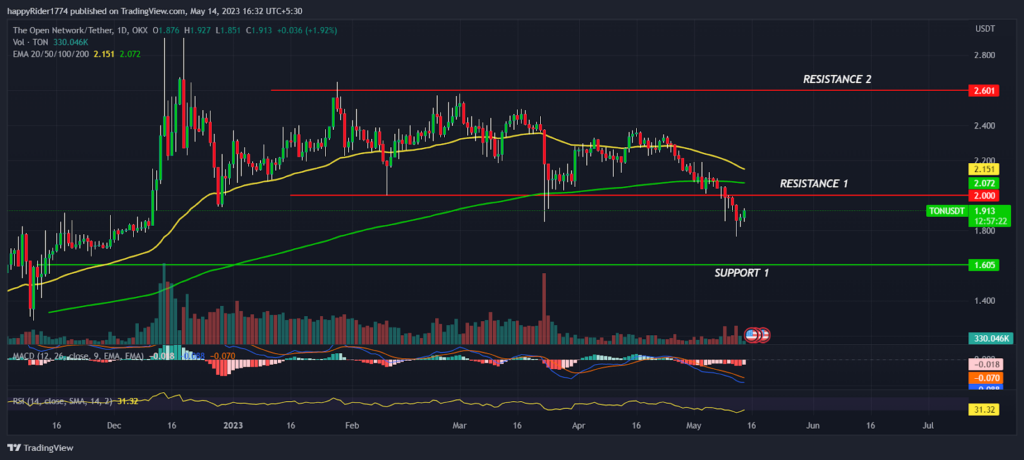Click the yellow 2.151 price scale label

tap(985, 169)
